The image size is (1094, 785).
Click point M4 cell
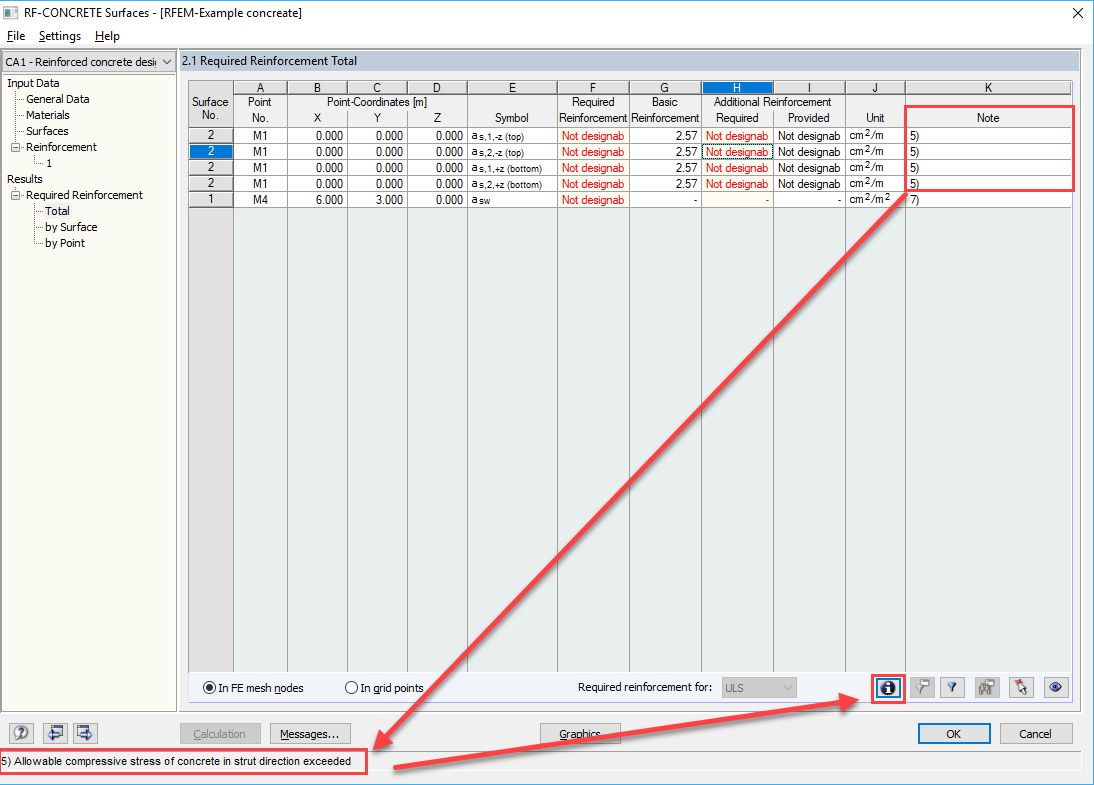tap(260, 200)
